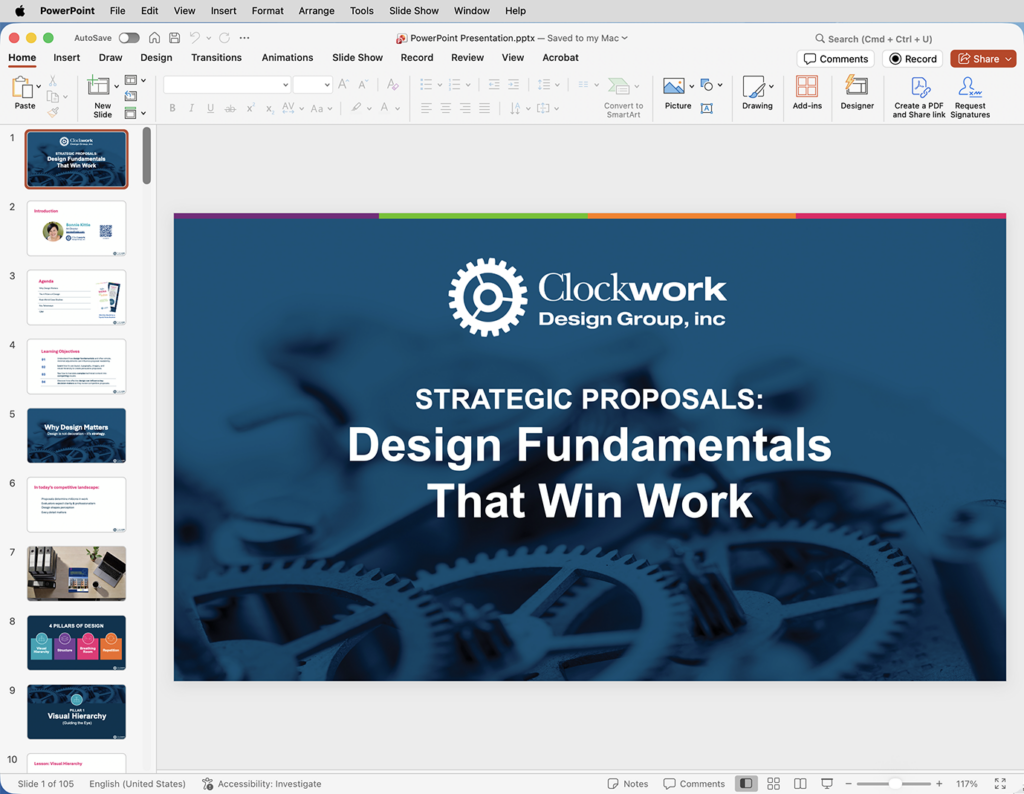Open the Share button dropdown arrow

pyautogui.click(x=1009, y=59)
